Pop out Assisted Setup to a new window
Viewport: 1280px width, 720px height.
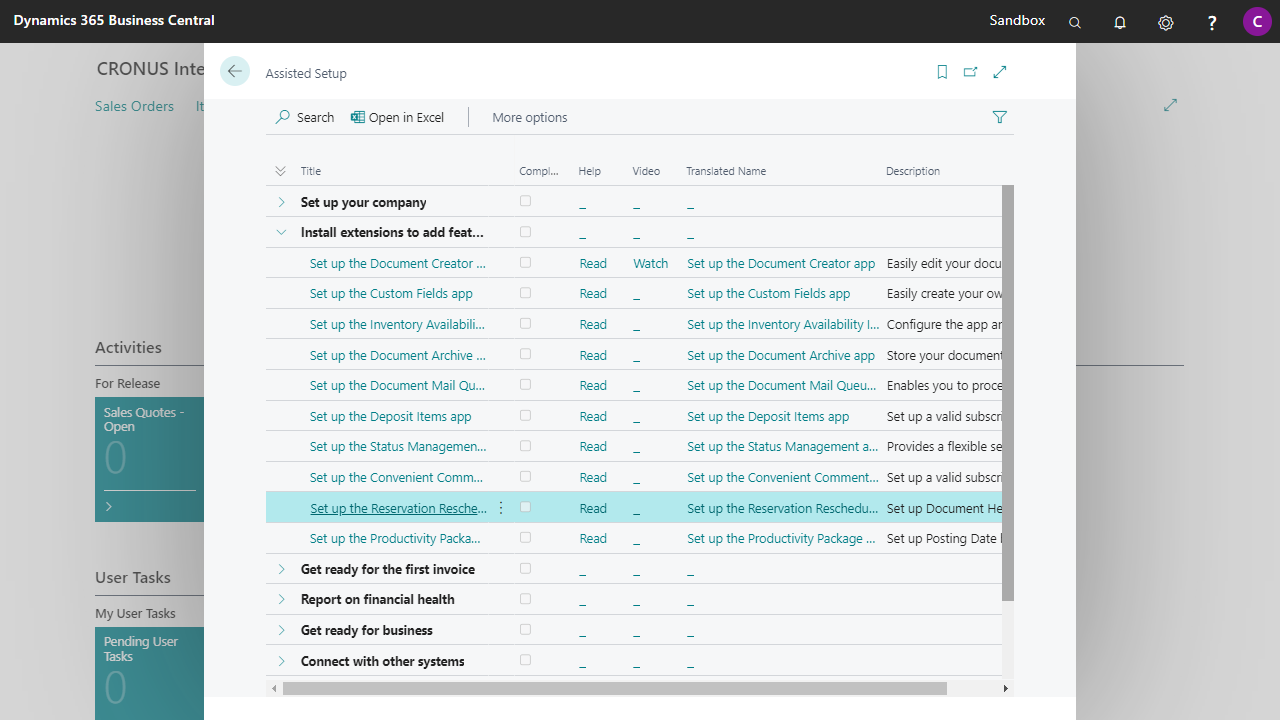pos(970,72)
